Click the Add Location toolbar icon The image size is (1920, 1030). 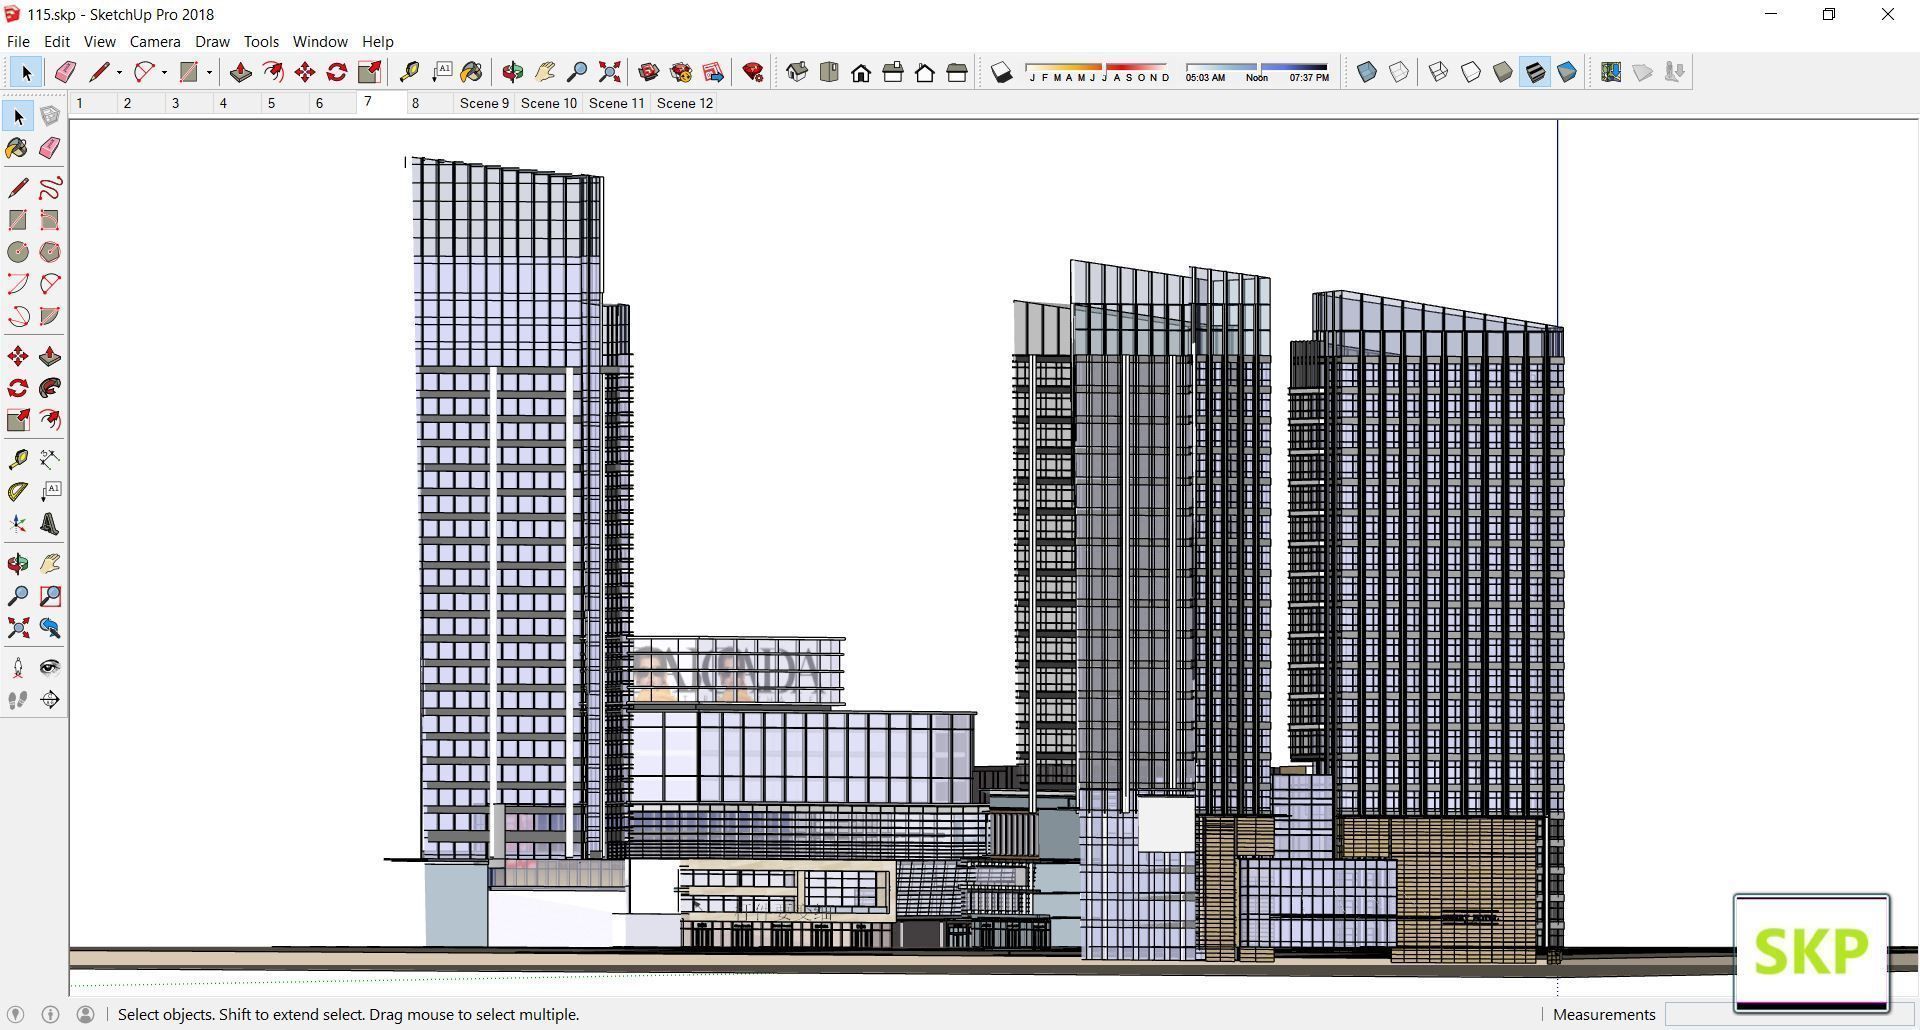[x=1611, y=72]
